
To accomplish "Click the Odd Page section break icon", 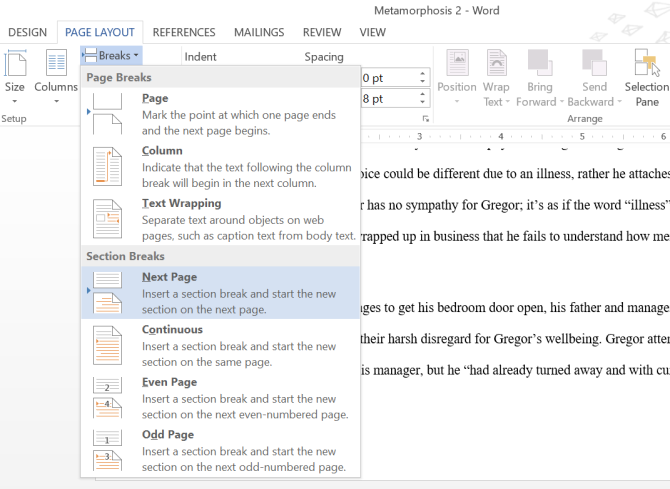I will (x=107, y=450).
